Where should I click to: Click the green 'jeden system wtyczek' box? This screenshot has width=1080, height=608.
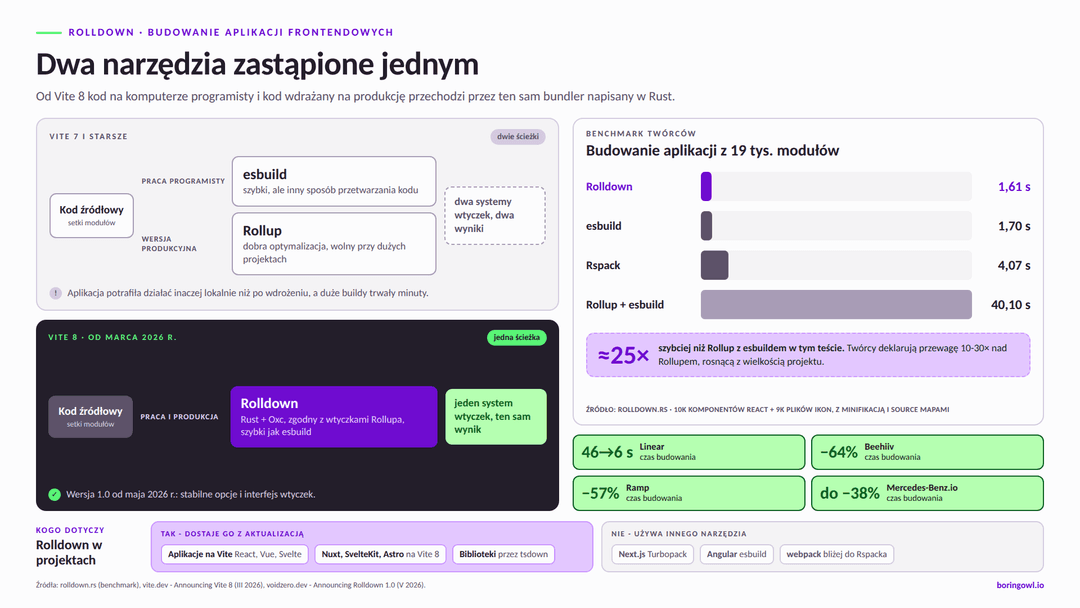(x=496, y=417)
